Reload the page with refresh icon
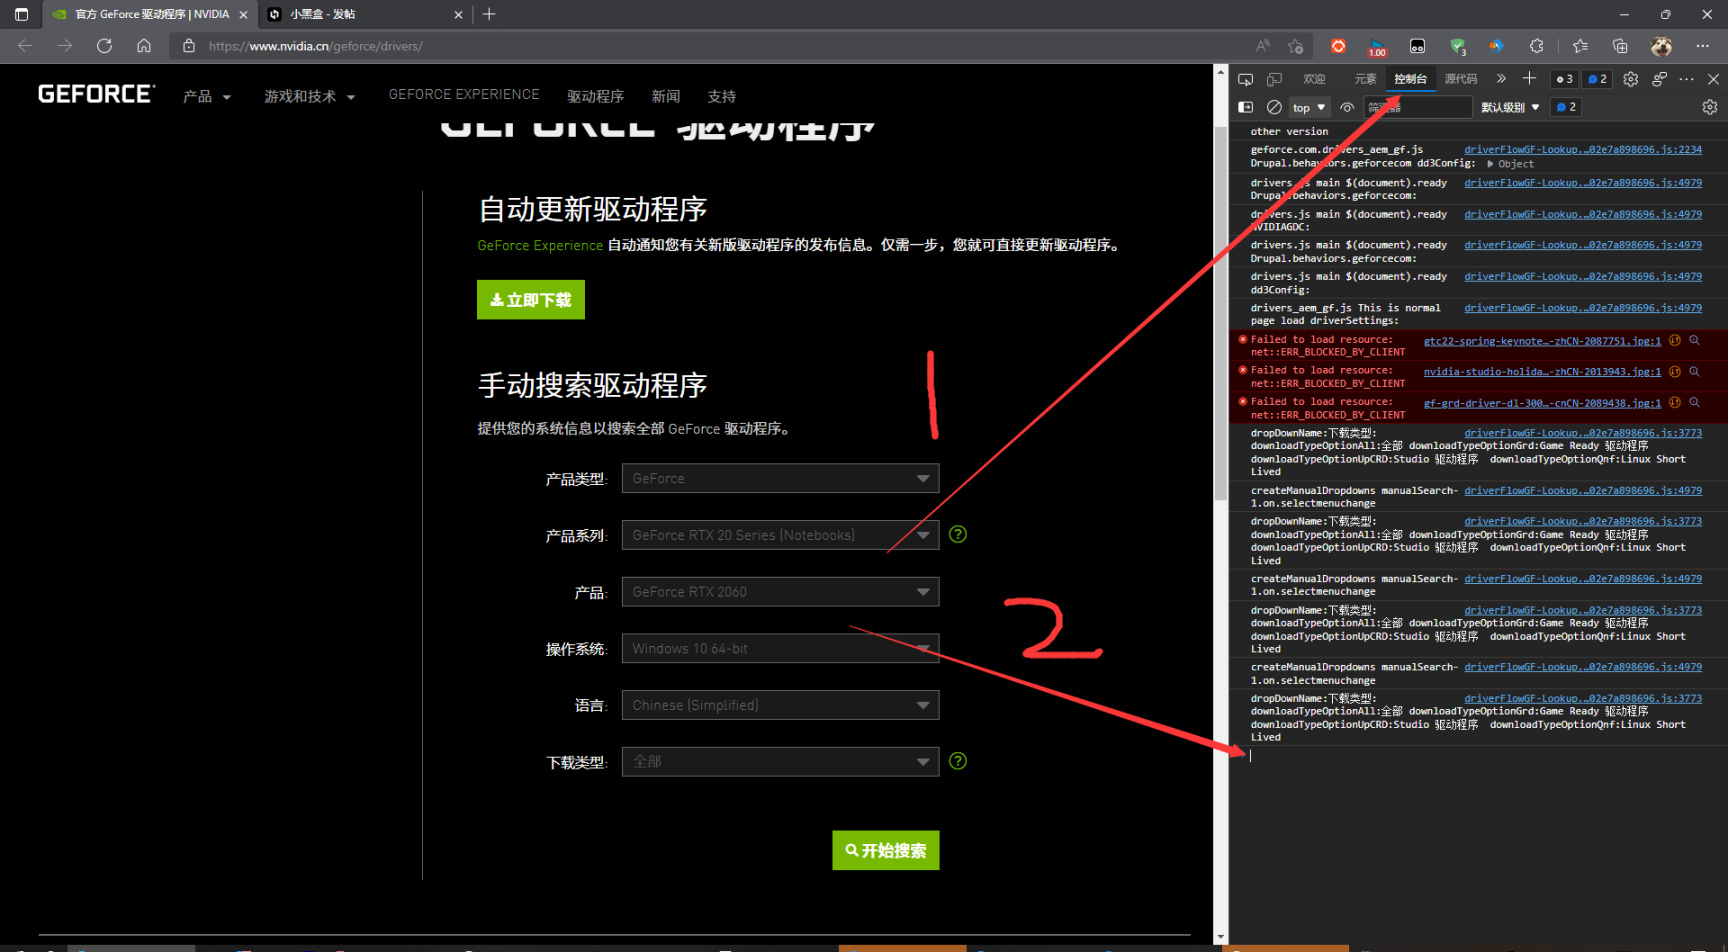Image resolution: width=1728 pixels, height=952 pixels. [104, 46]
